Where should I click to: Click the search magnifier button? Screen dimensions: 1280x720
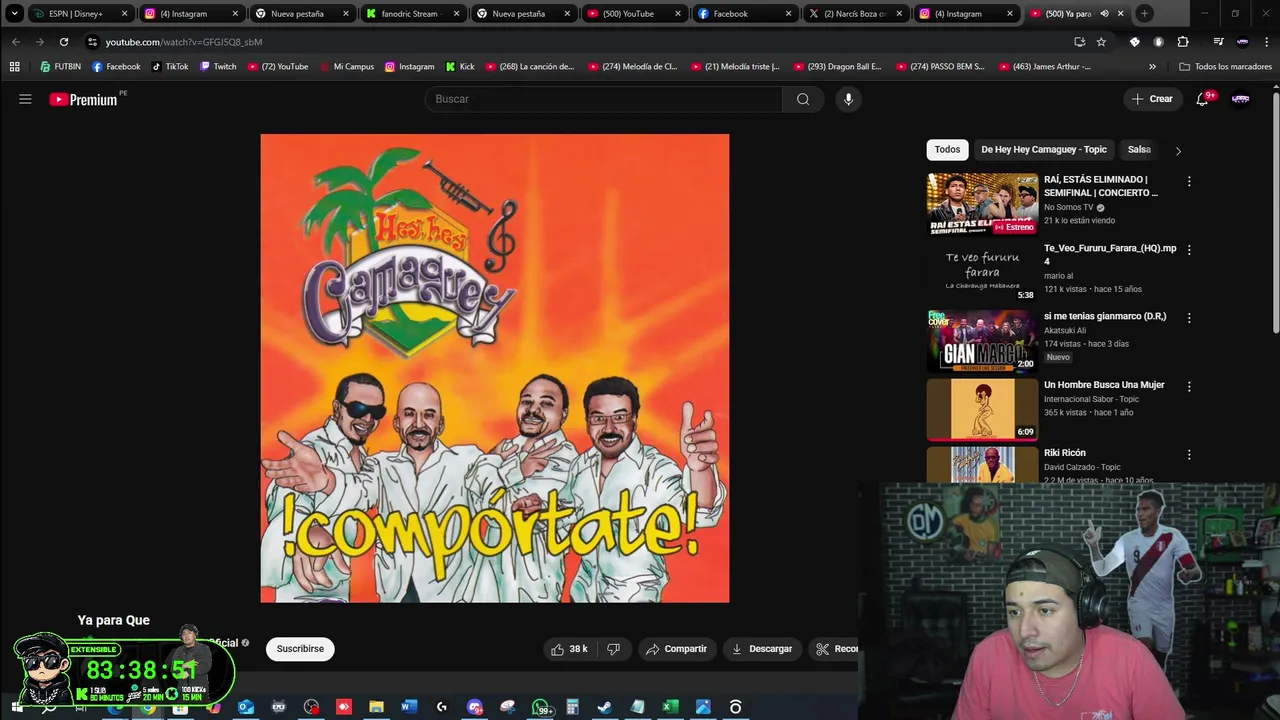pyautogui.click(x=803, y=99)
